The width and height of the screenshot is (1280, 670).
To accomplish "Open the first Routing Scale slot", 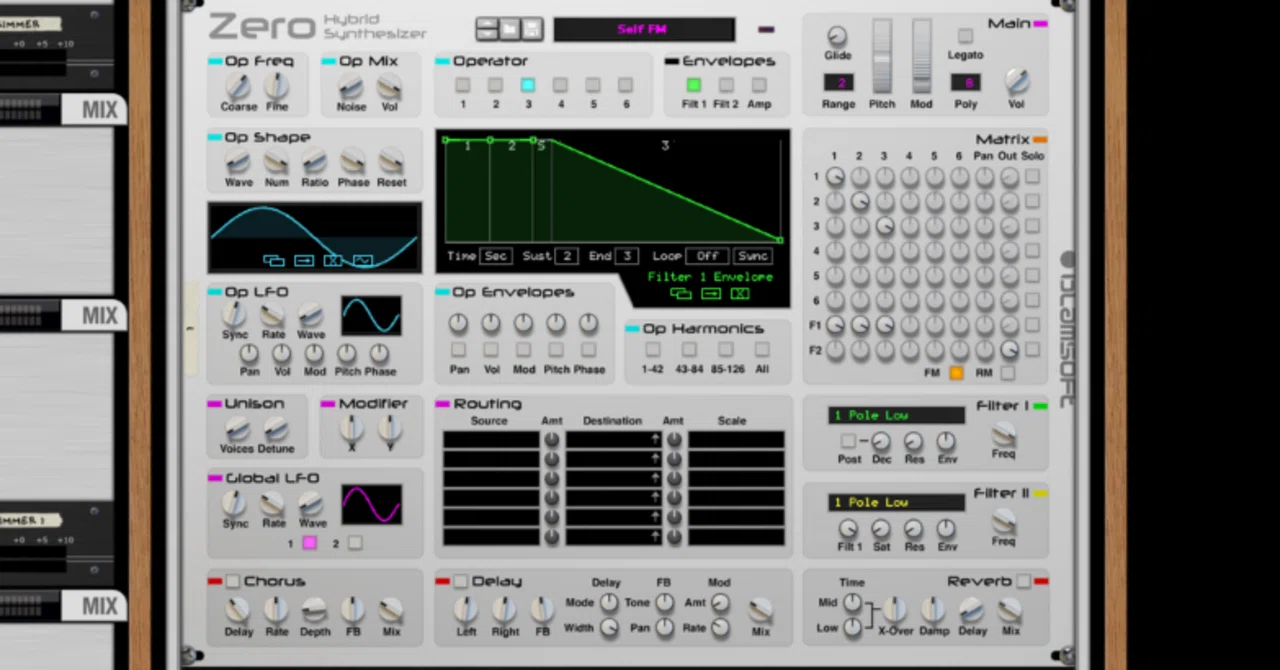I will (x=736, y=440).
